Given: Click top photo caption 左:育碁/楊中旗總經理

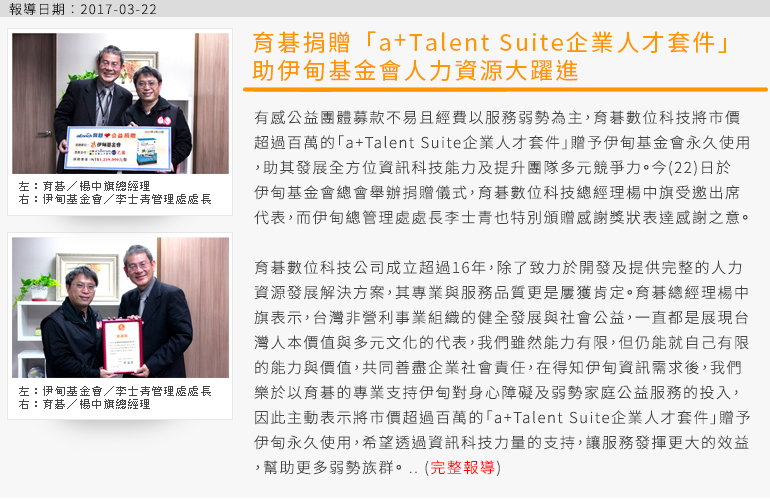Looking at the screenshot, I should (84, 186).
